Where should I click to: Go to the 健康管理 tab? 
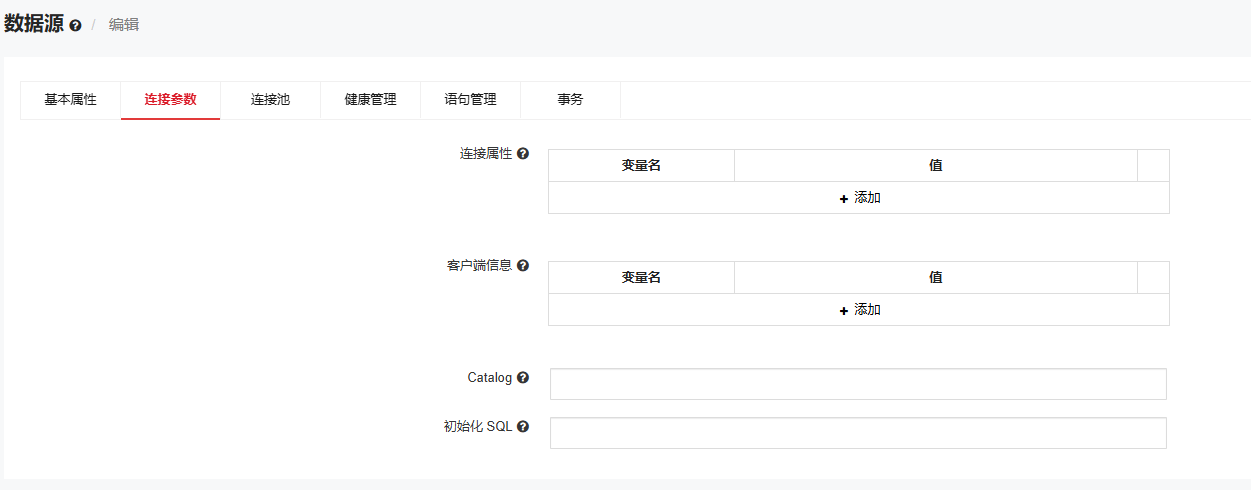point(370,100)
